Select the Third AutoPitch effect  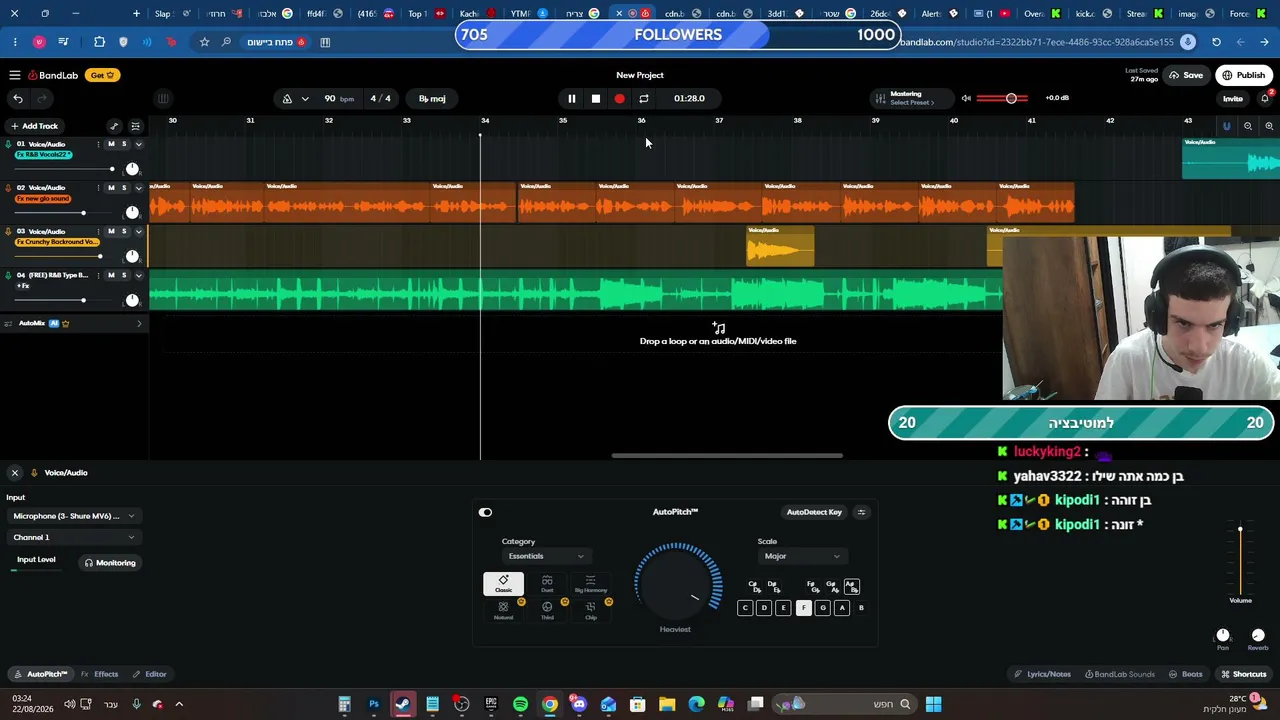[x=547, y=610]
